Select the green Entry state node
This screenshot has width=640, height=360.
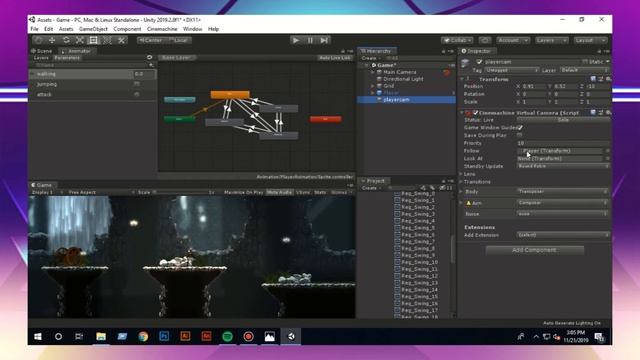(179, 119)
